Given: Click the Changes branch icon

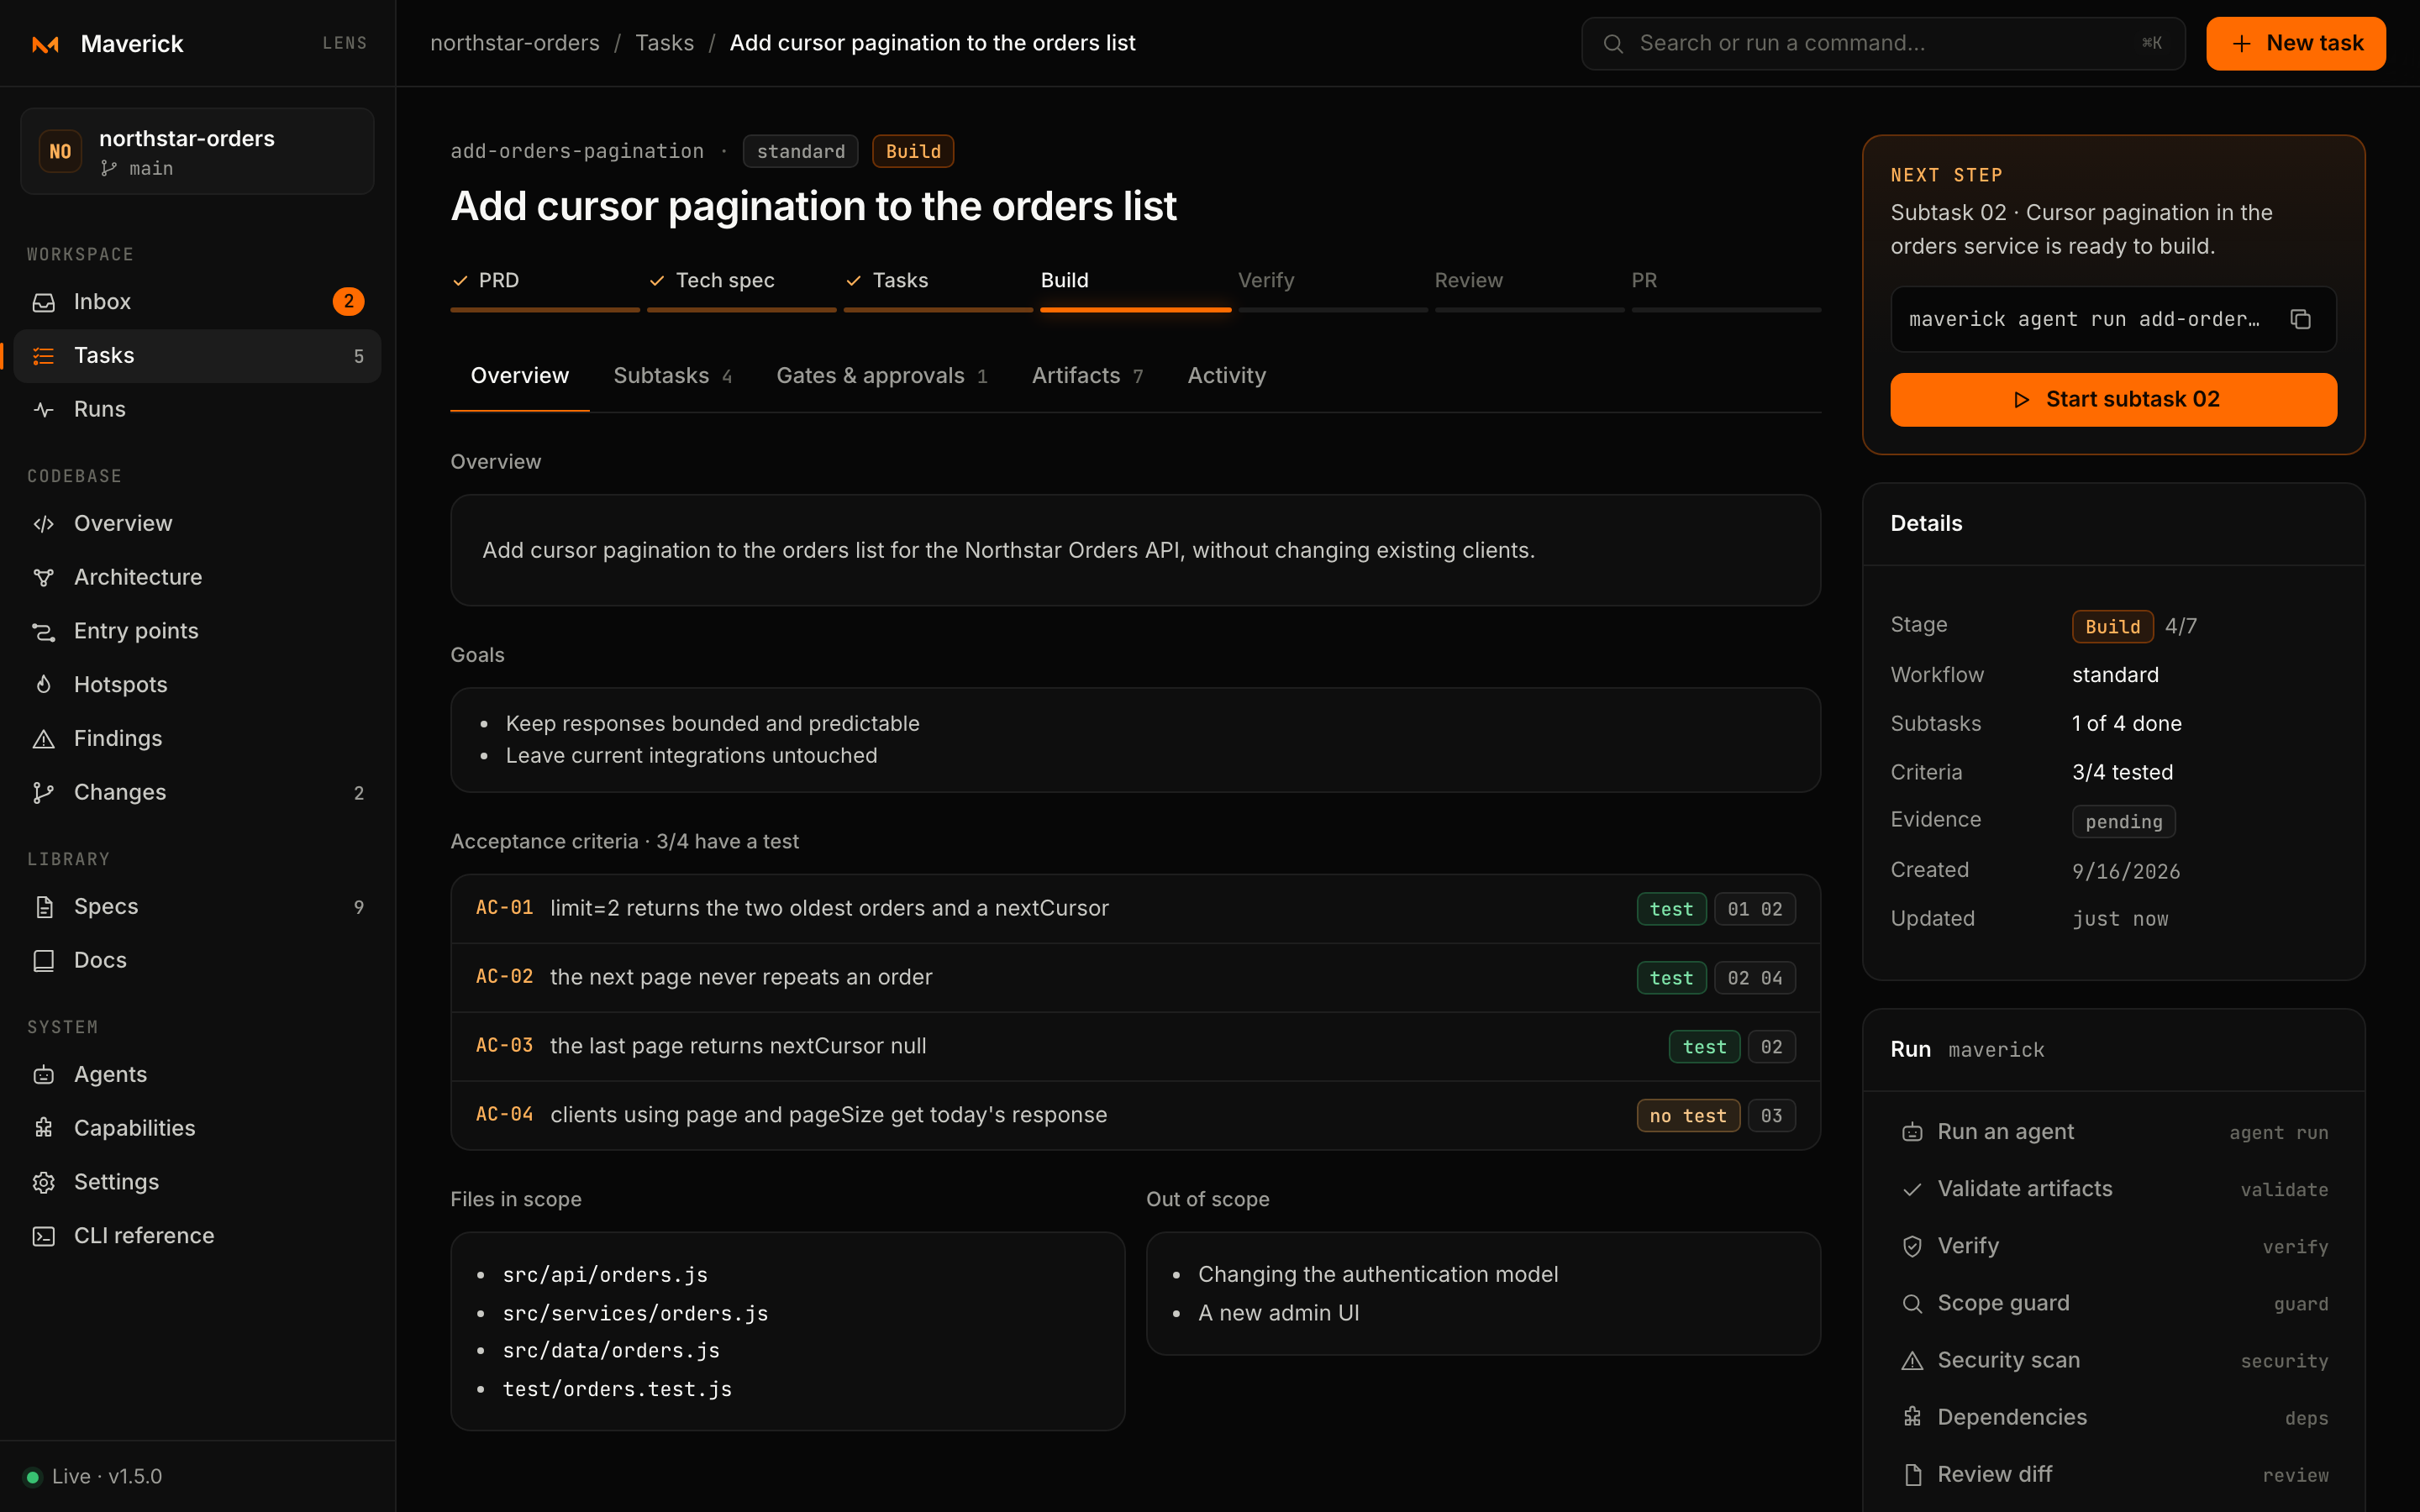Looking at the screenshot, I should coord(44,793).
